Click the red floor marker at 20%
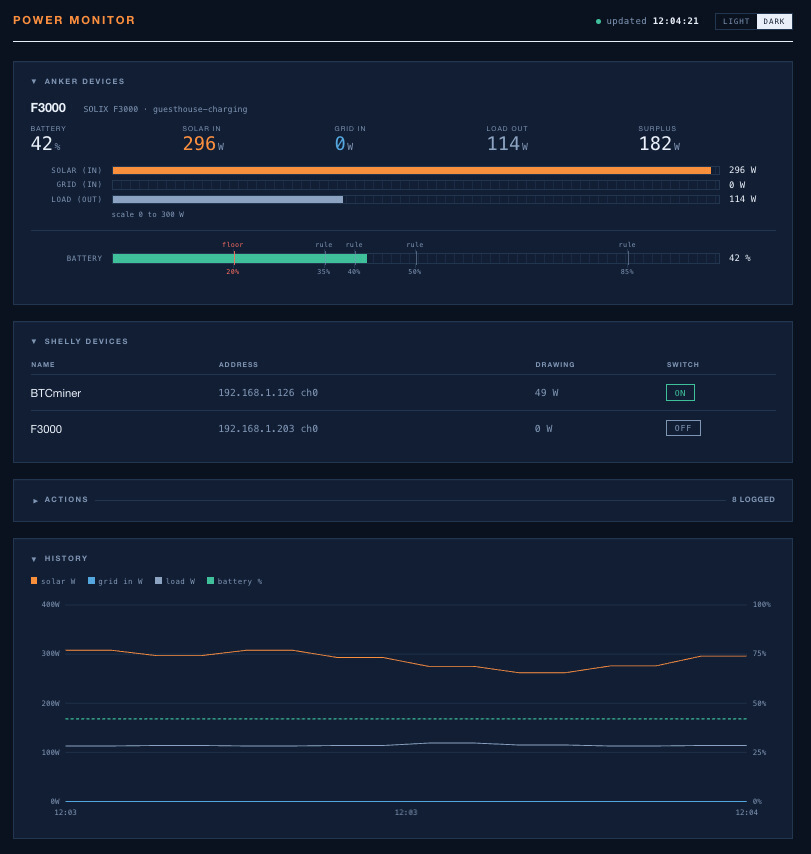Screen dimensions: 811x854 (x=234, y=258)
